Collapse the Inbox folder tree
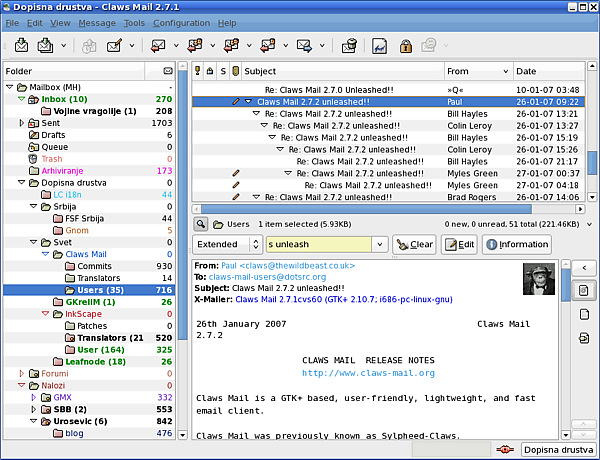Image resolution: width=600 pixels, height=460 pixels. point(22,99)
